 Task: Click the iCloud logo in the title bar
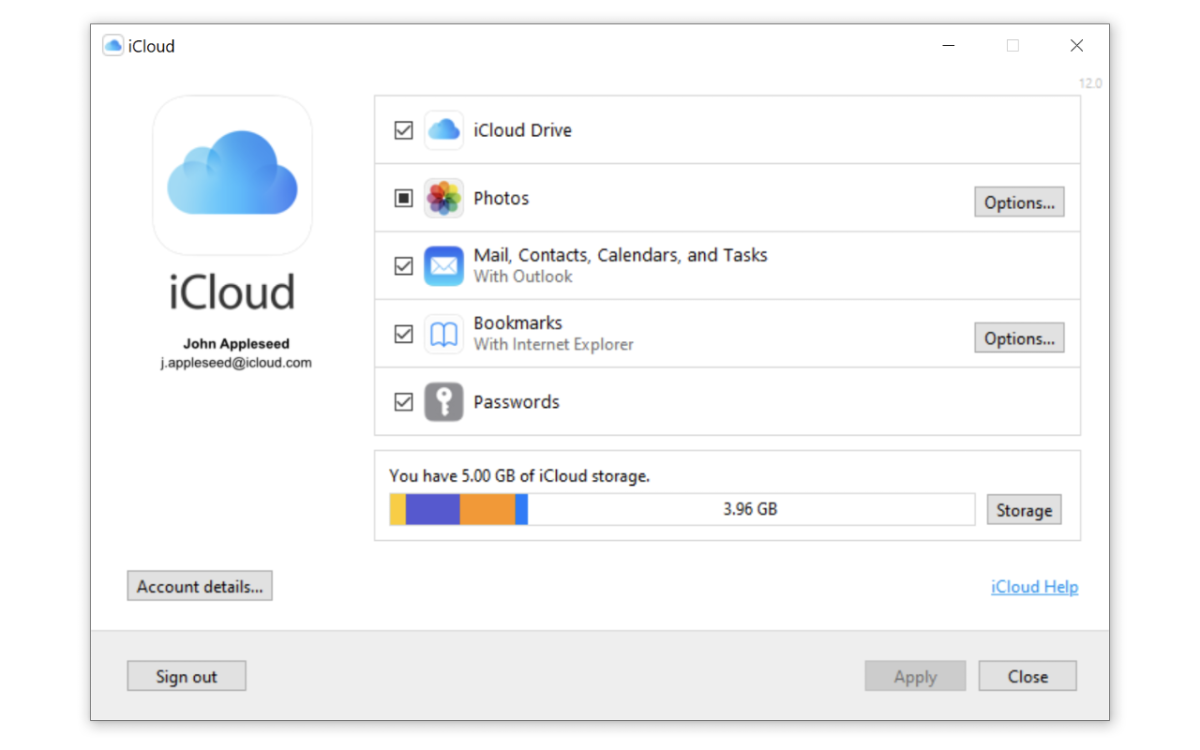[x=113, y=45]
